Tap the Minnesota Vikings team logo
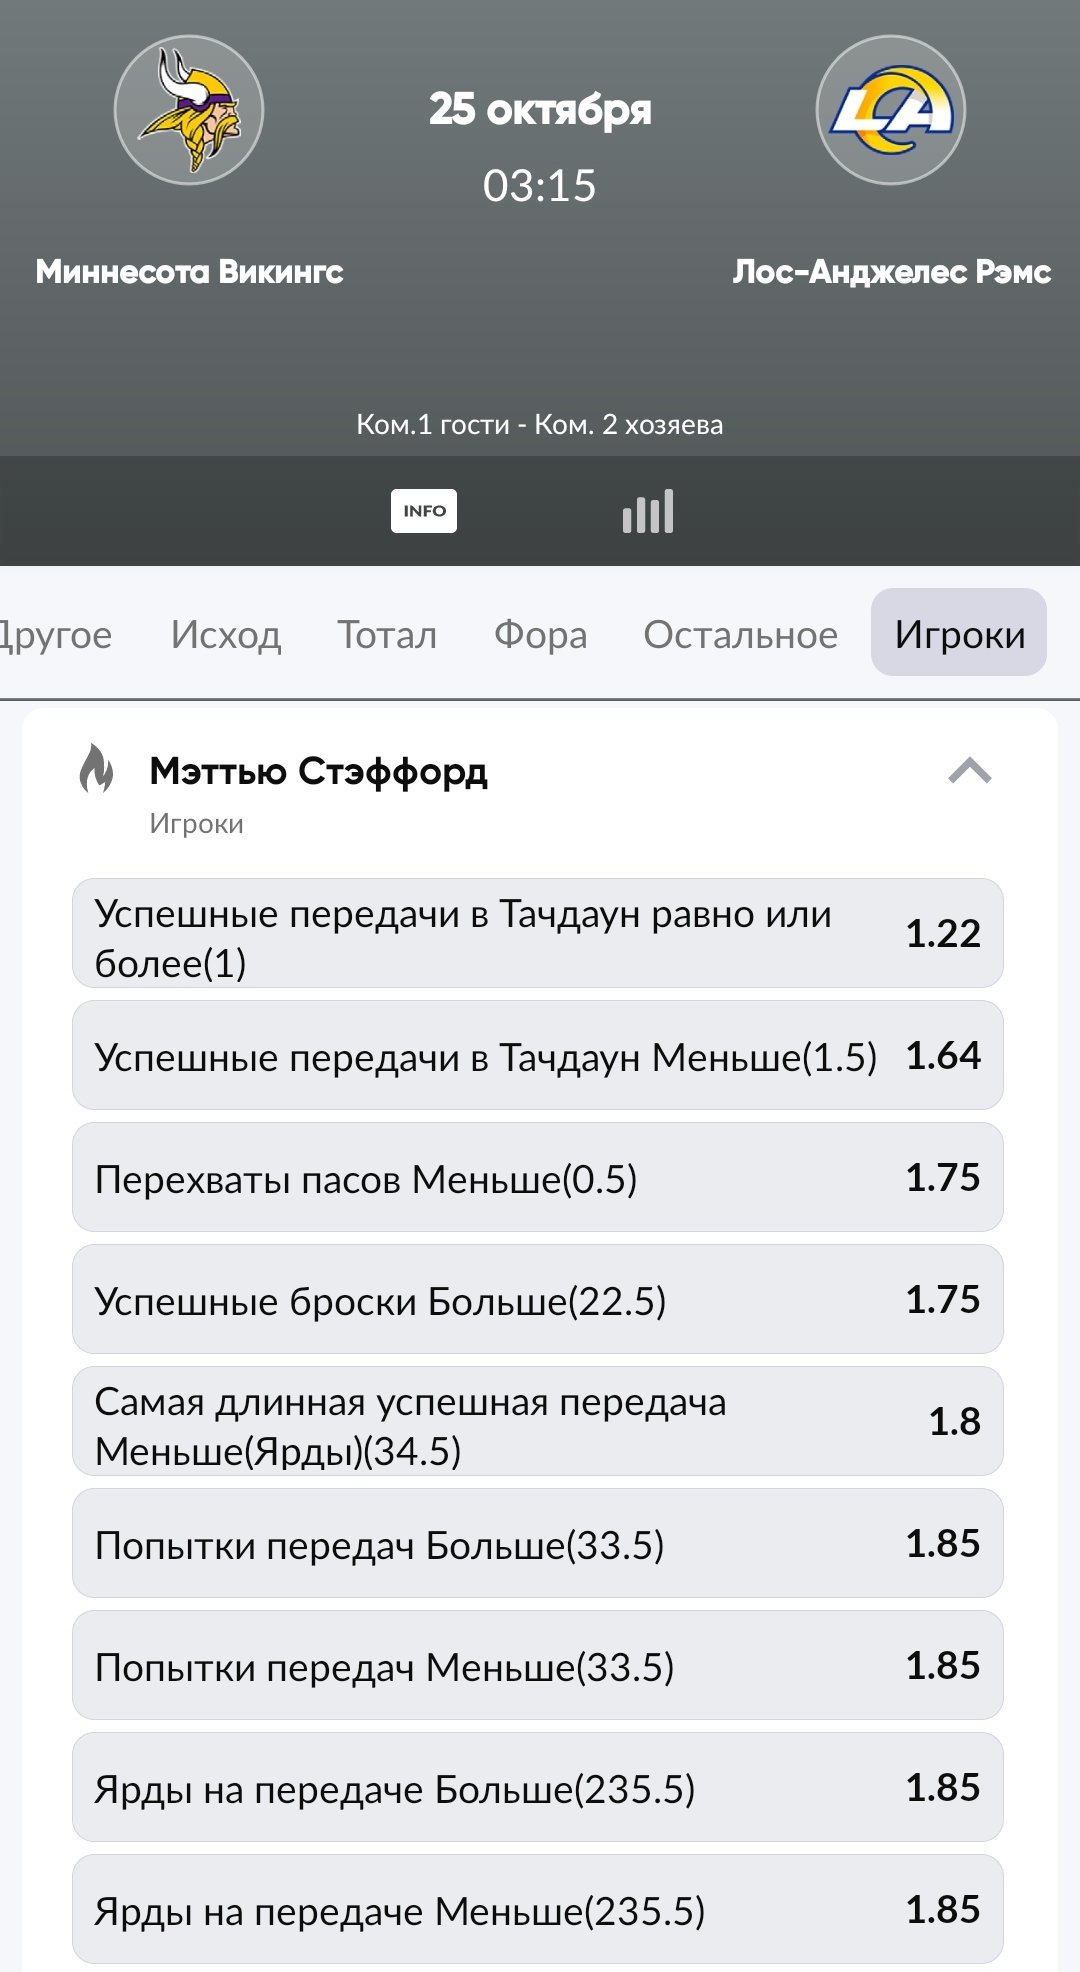 [x=189, y=110]
